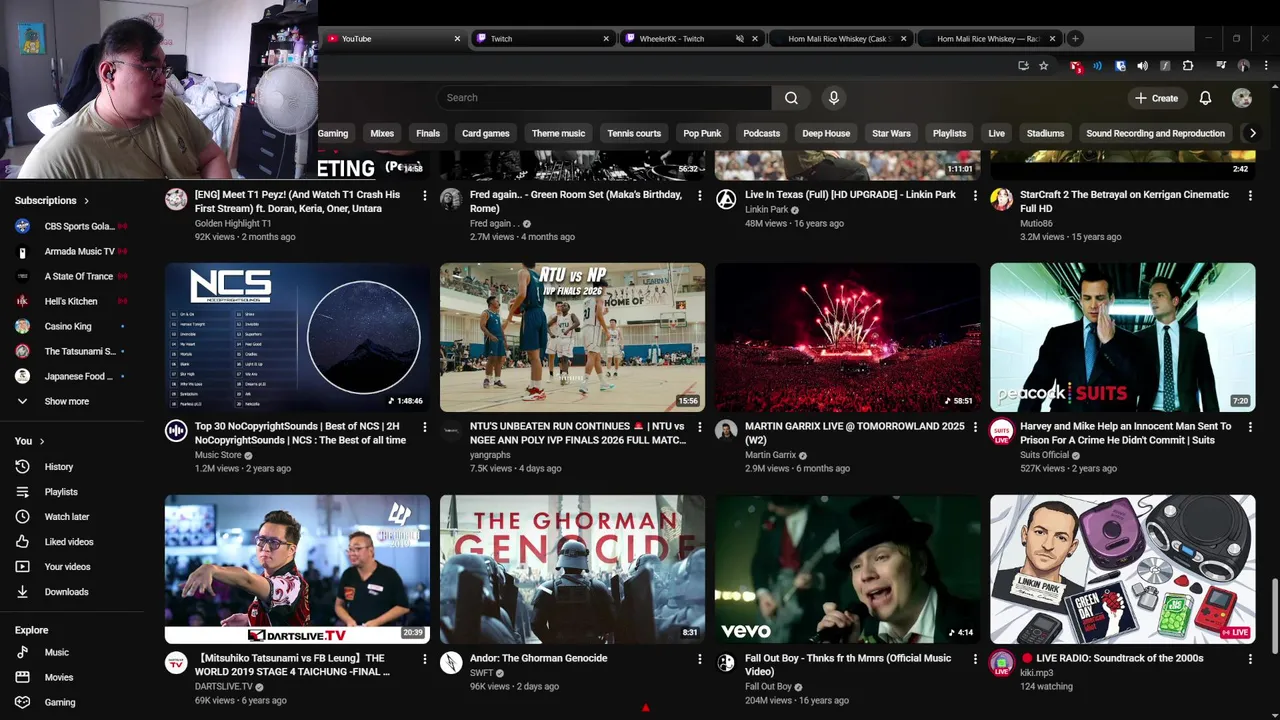Open options for Harvey and Mike Suits video
The image size is (1280, 720).
pyautogui.click(x=1250, y=427)
